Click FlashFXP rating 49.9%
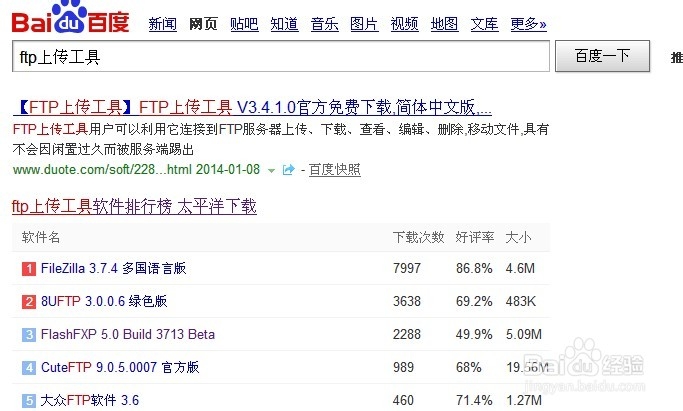Image resolution: width=683 pixels, height=411 pixels. [x=474, y=334]
